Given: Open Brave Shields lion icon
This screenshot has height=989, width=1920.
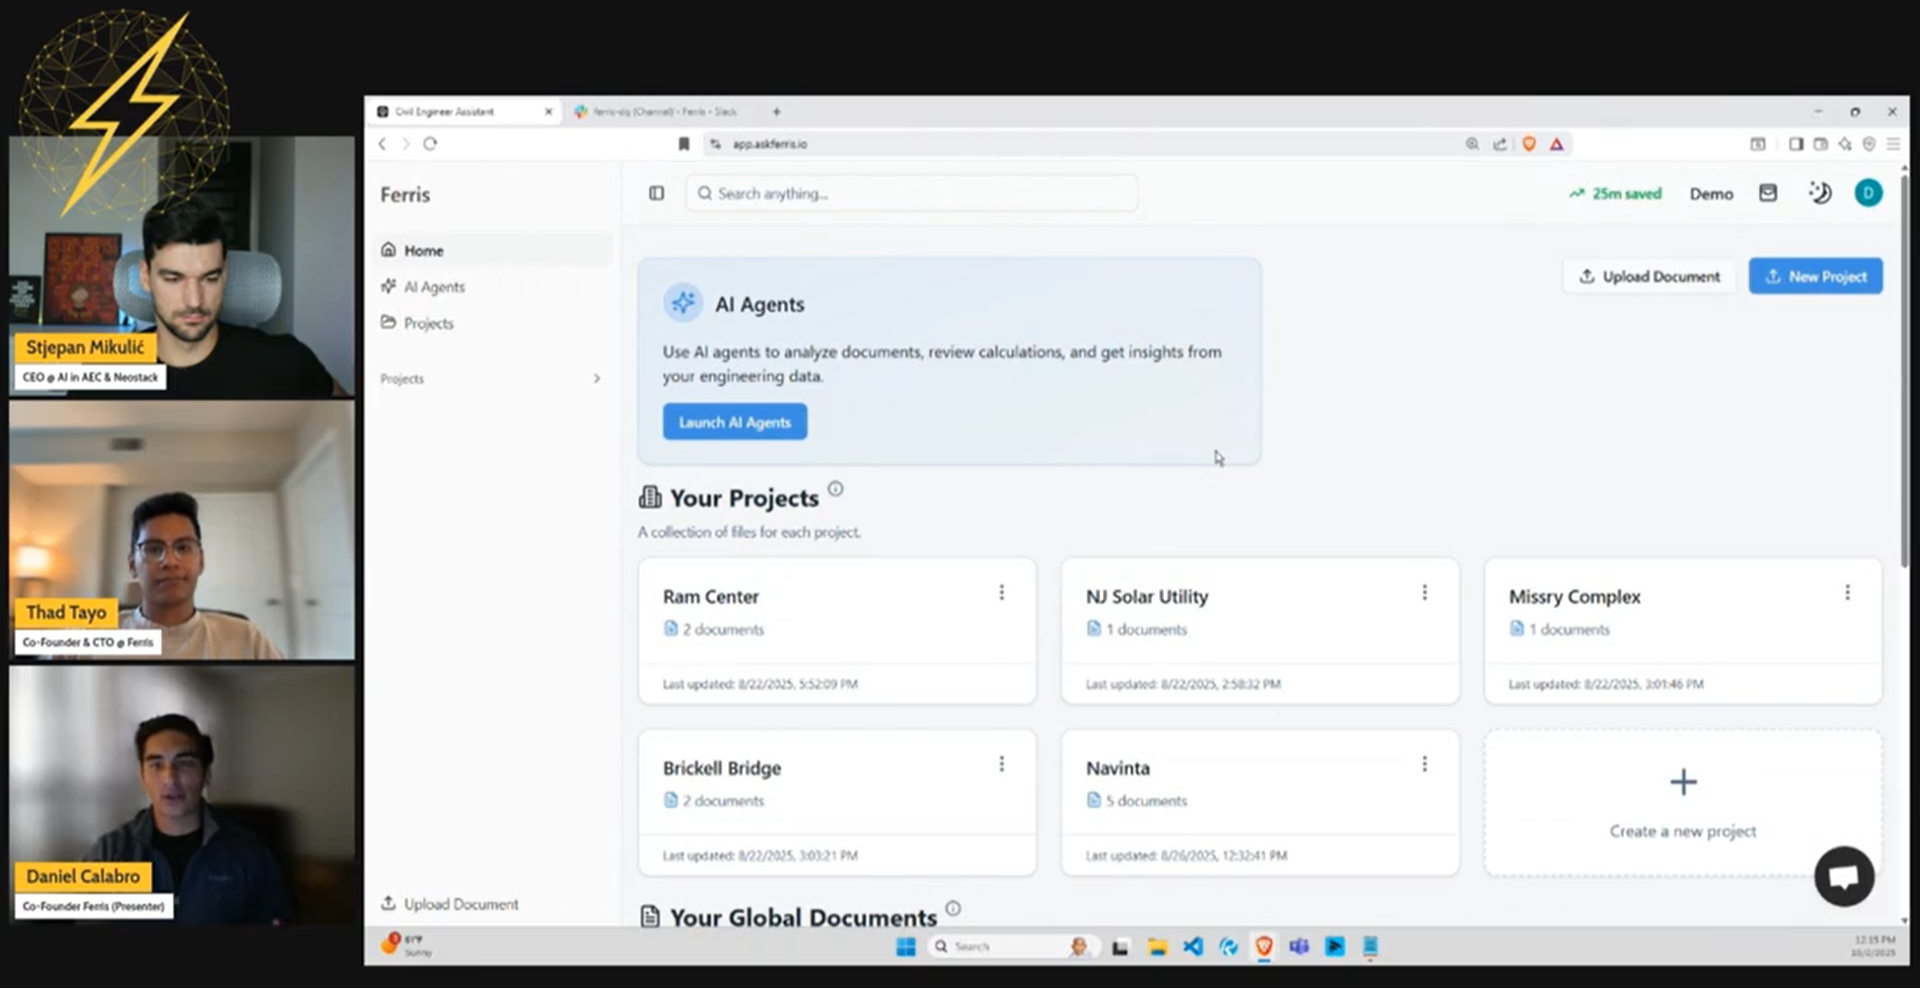Looking at the screenshot, I should pyautogui.click(x=1529, y=144).
